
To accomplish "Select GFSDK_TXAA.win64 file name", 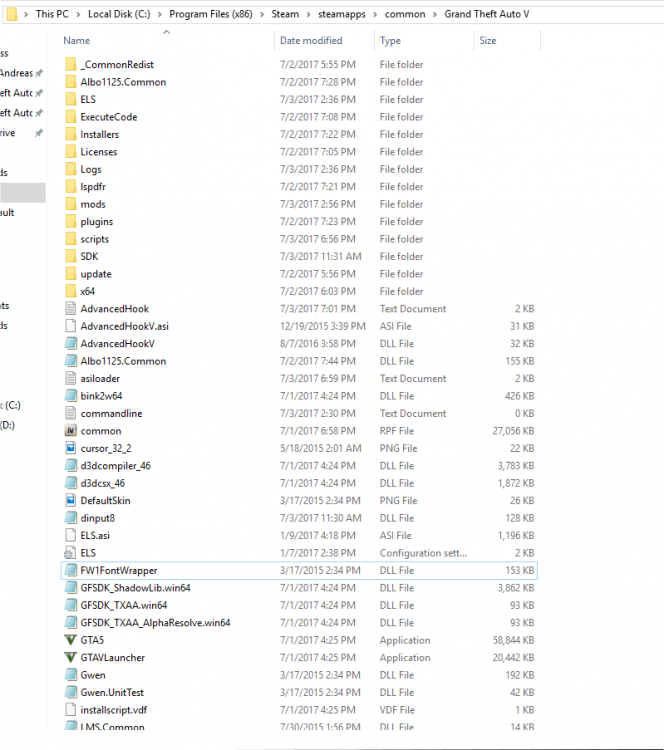I will [x=124, y=605].
